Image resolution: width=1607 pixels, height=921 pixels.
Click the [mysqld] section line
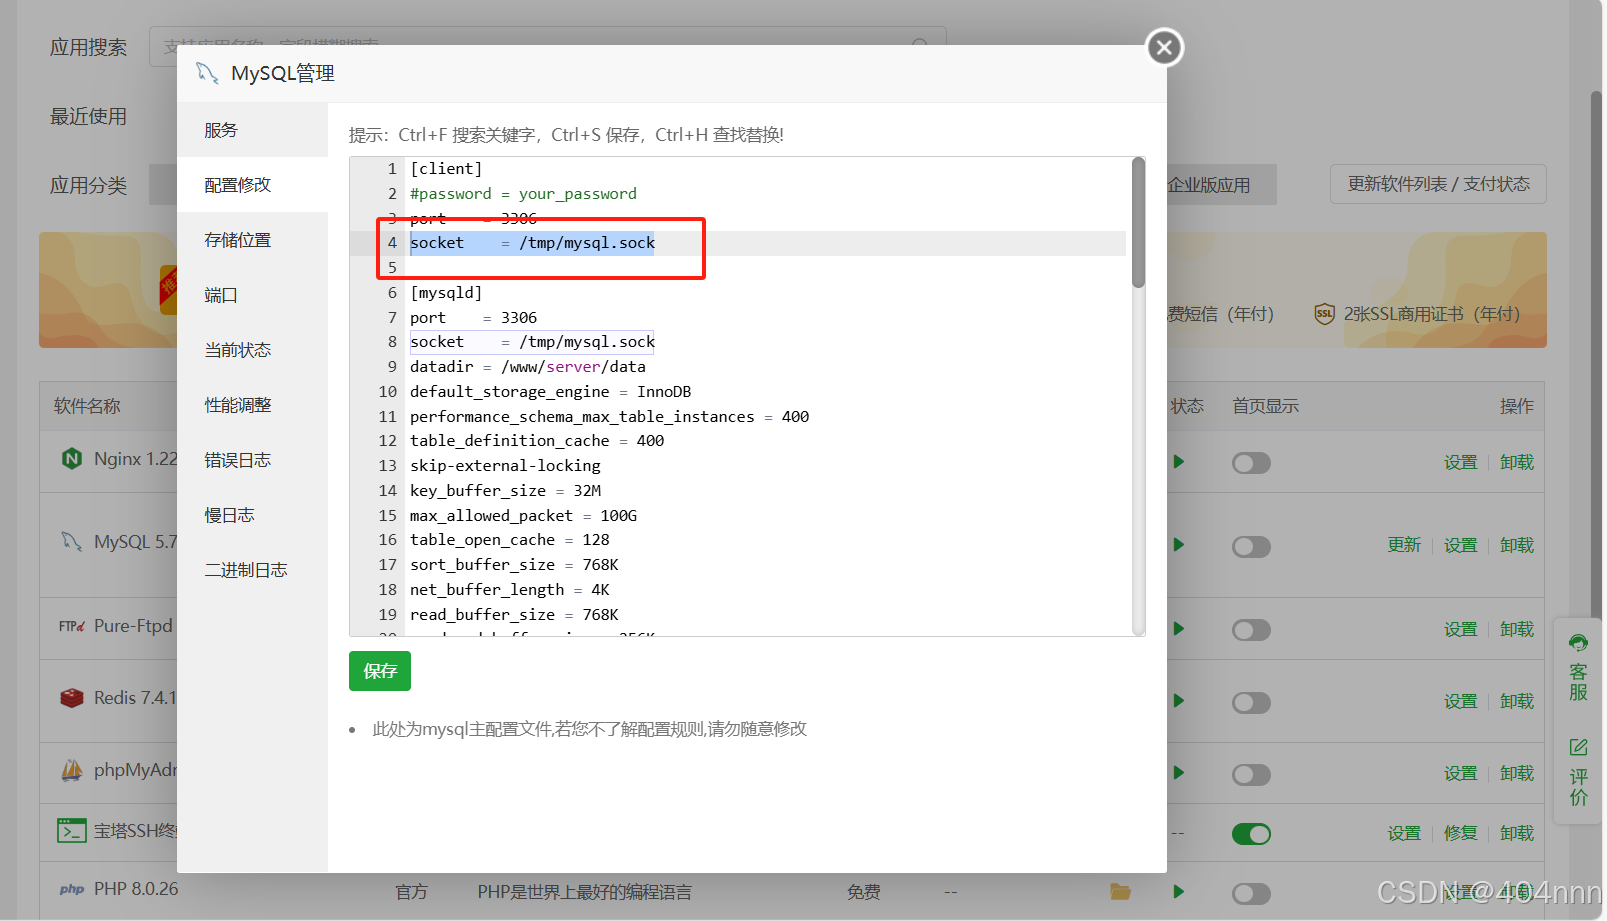[446, 293]
